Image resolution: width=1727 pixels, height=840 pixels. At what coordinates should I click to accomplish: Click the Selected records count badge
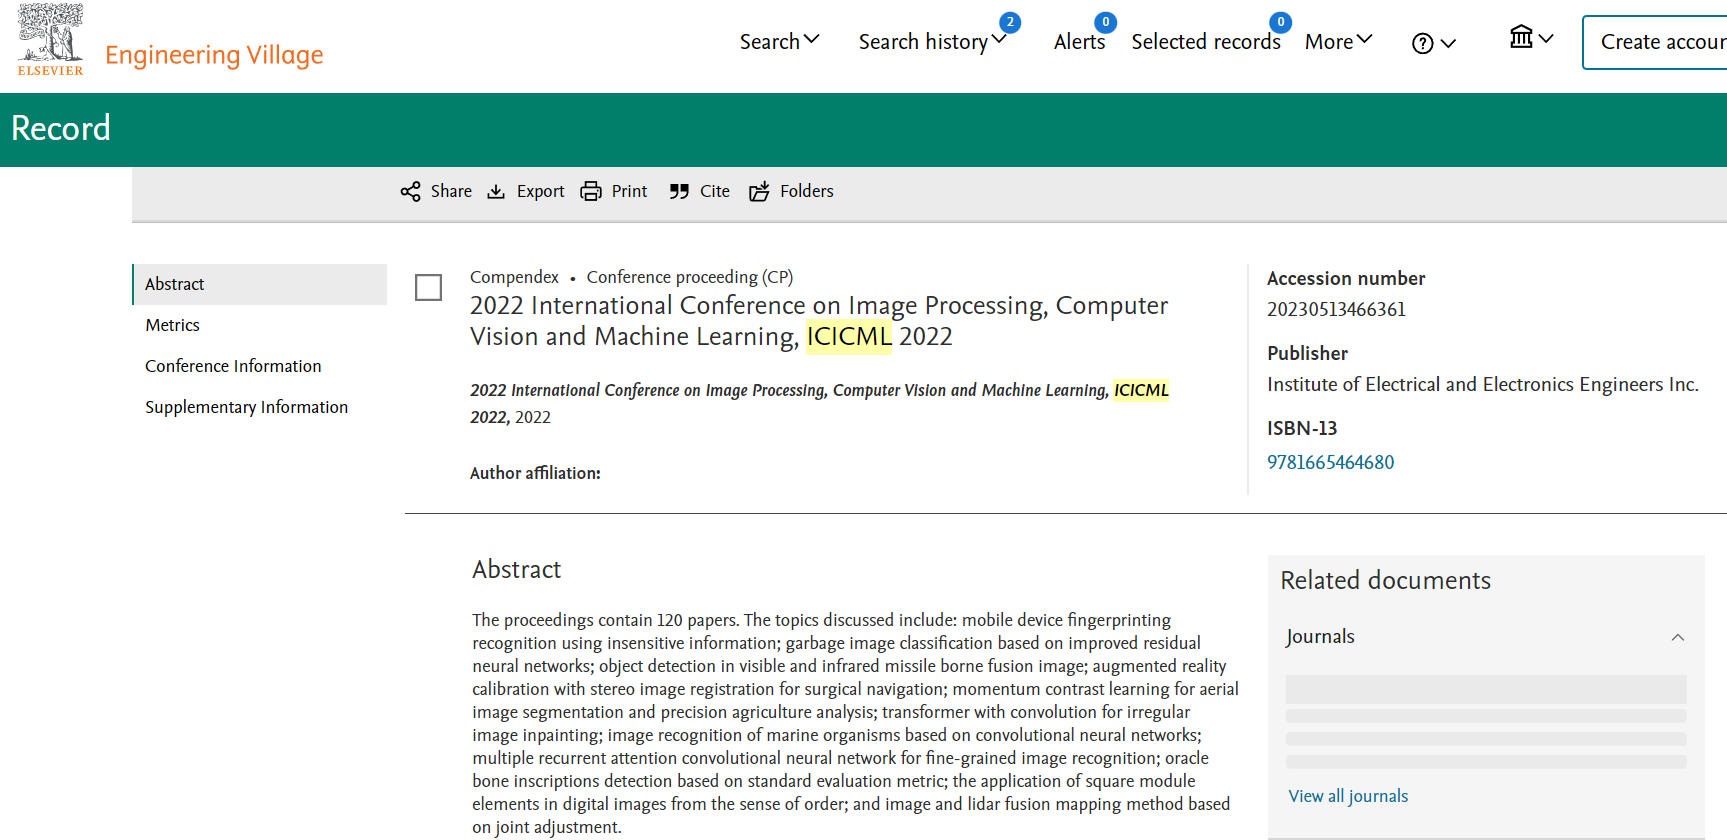[1280, 22]
